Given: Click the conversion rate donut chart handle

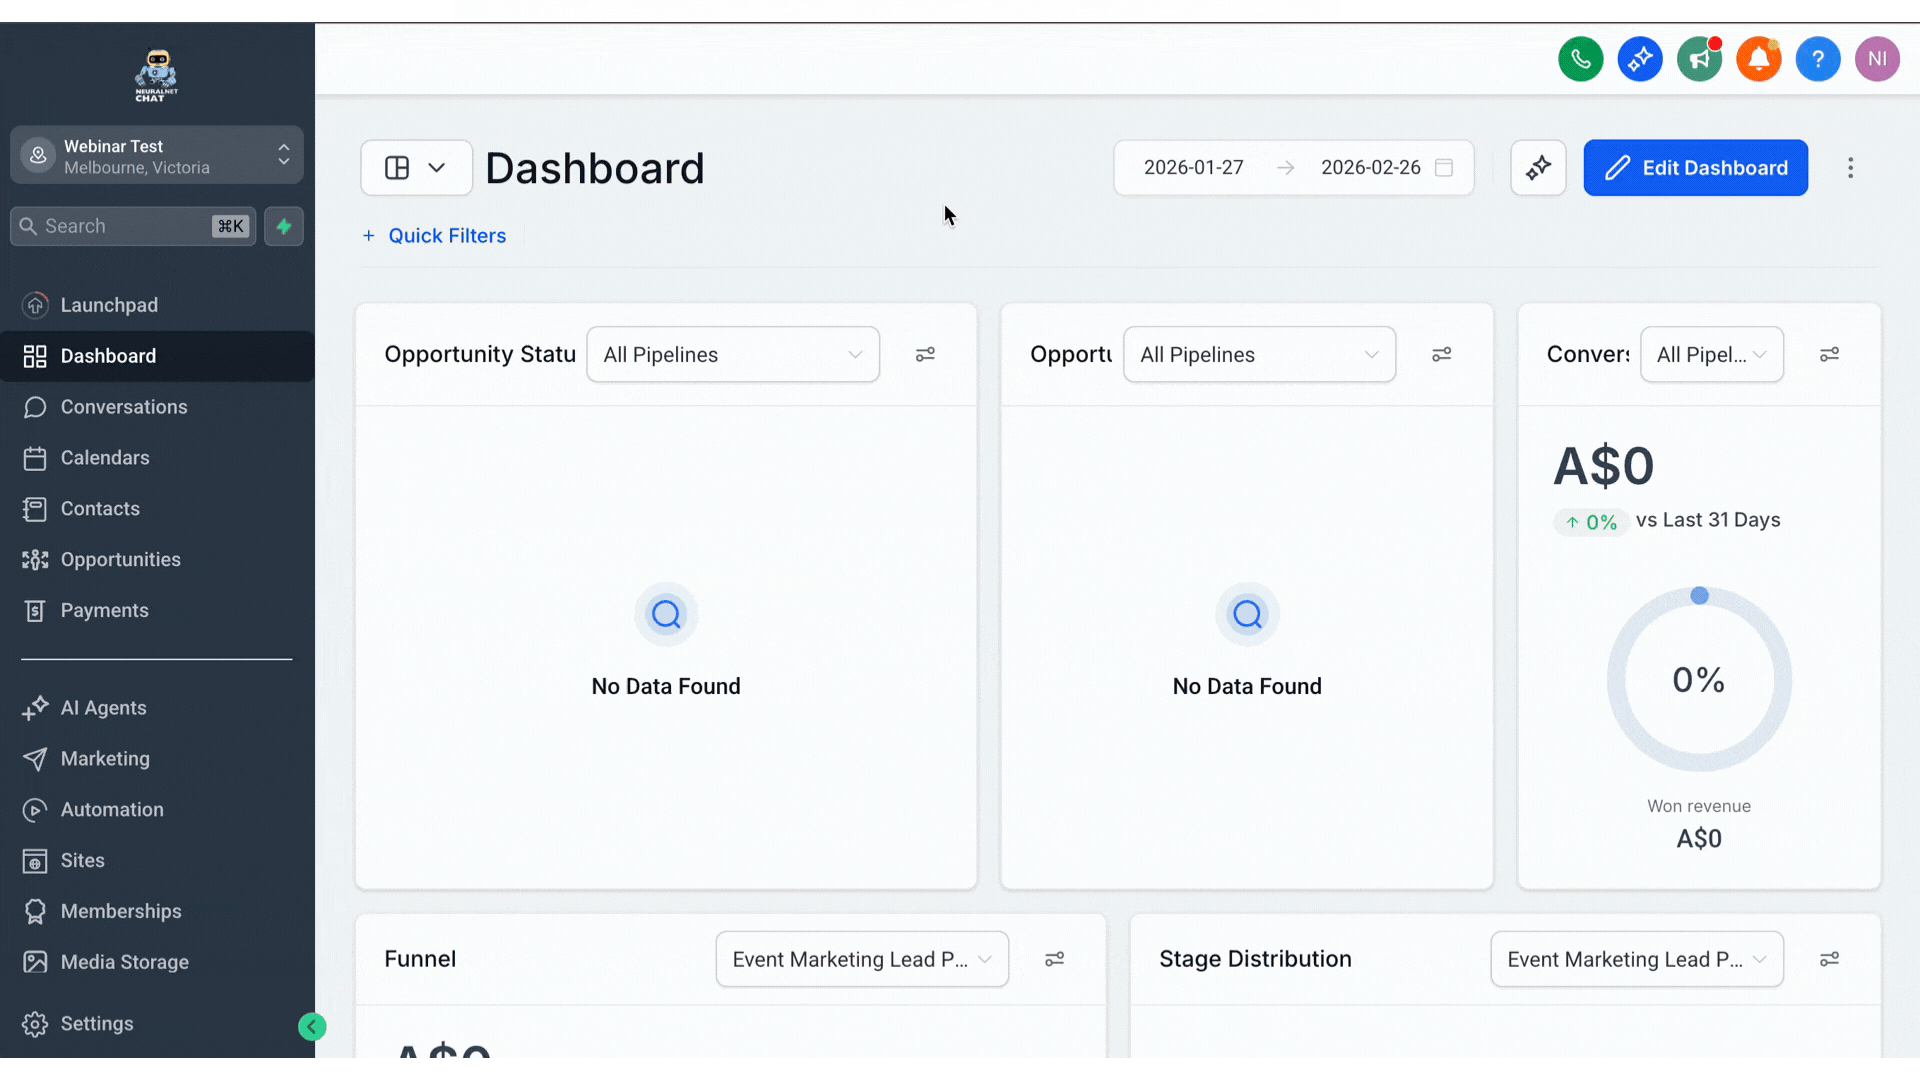Looking at the screenshot, I should click(x=1699, y=596).
